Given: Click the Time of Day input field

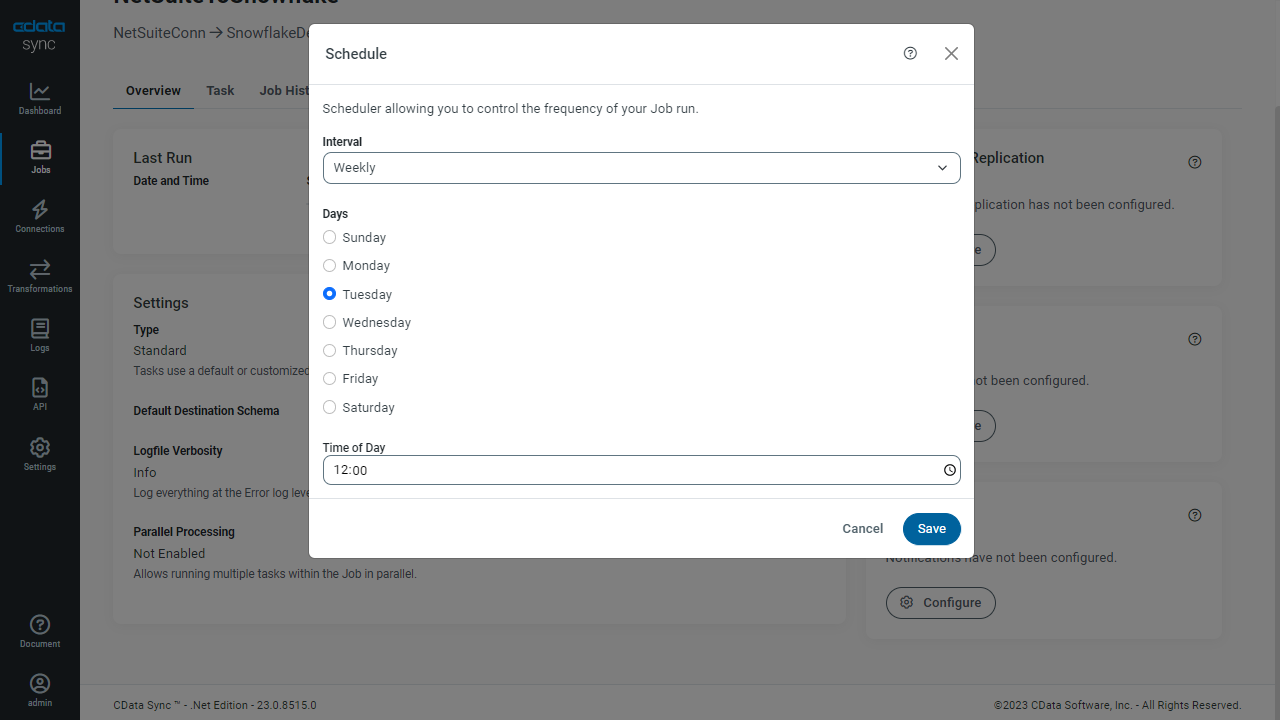Looking at the screenshot, I should (630, 470).
